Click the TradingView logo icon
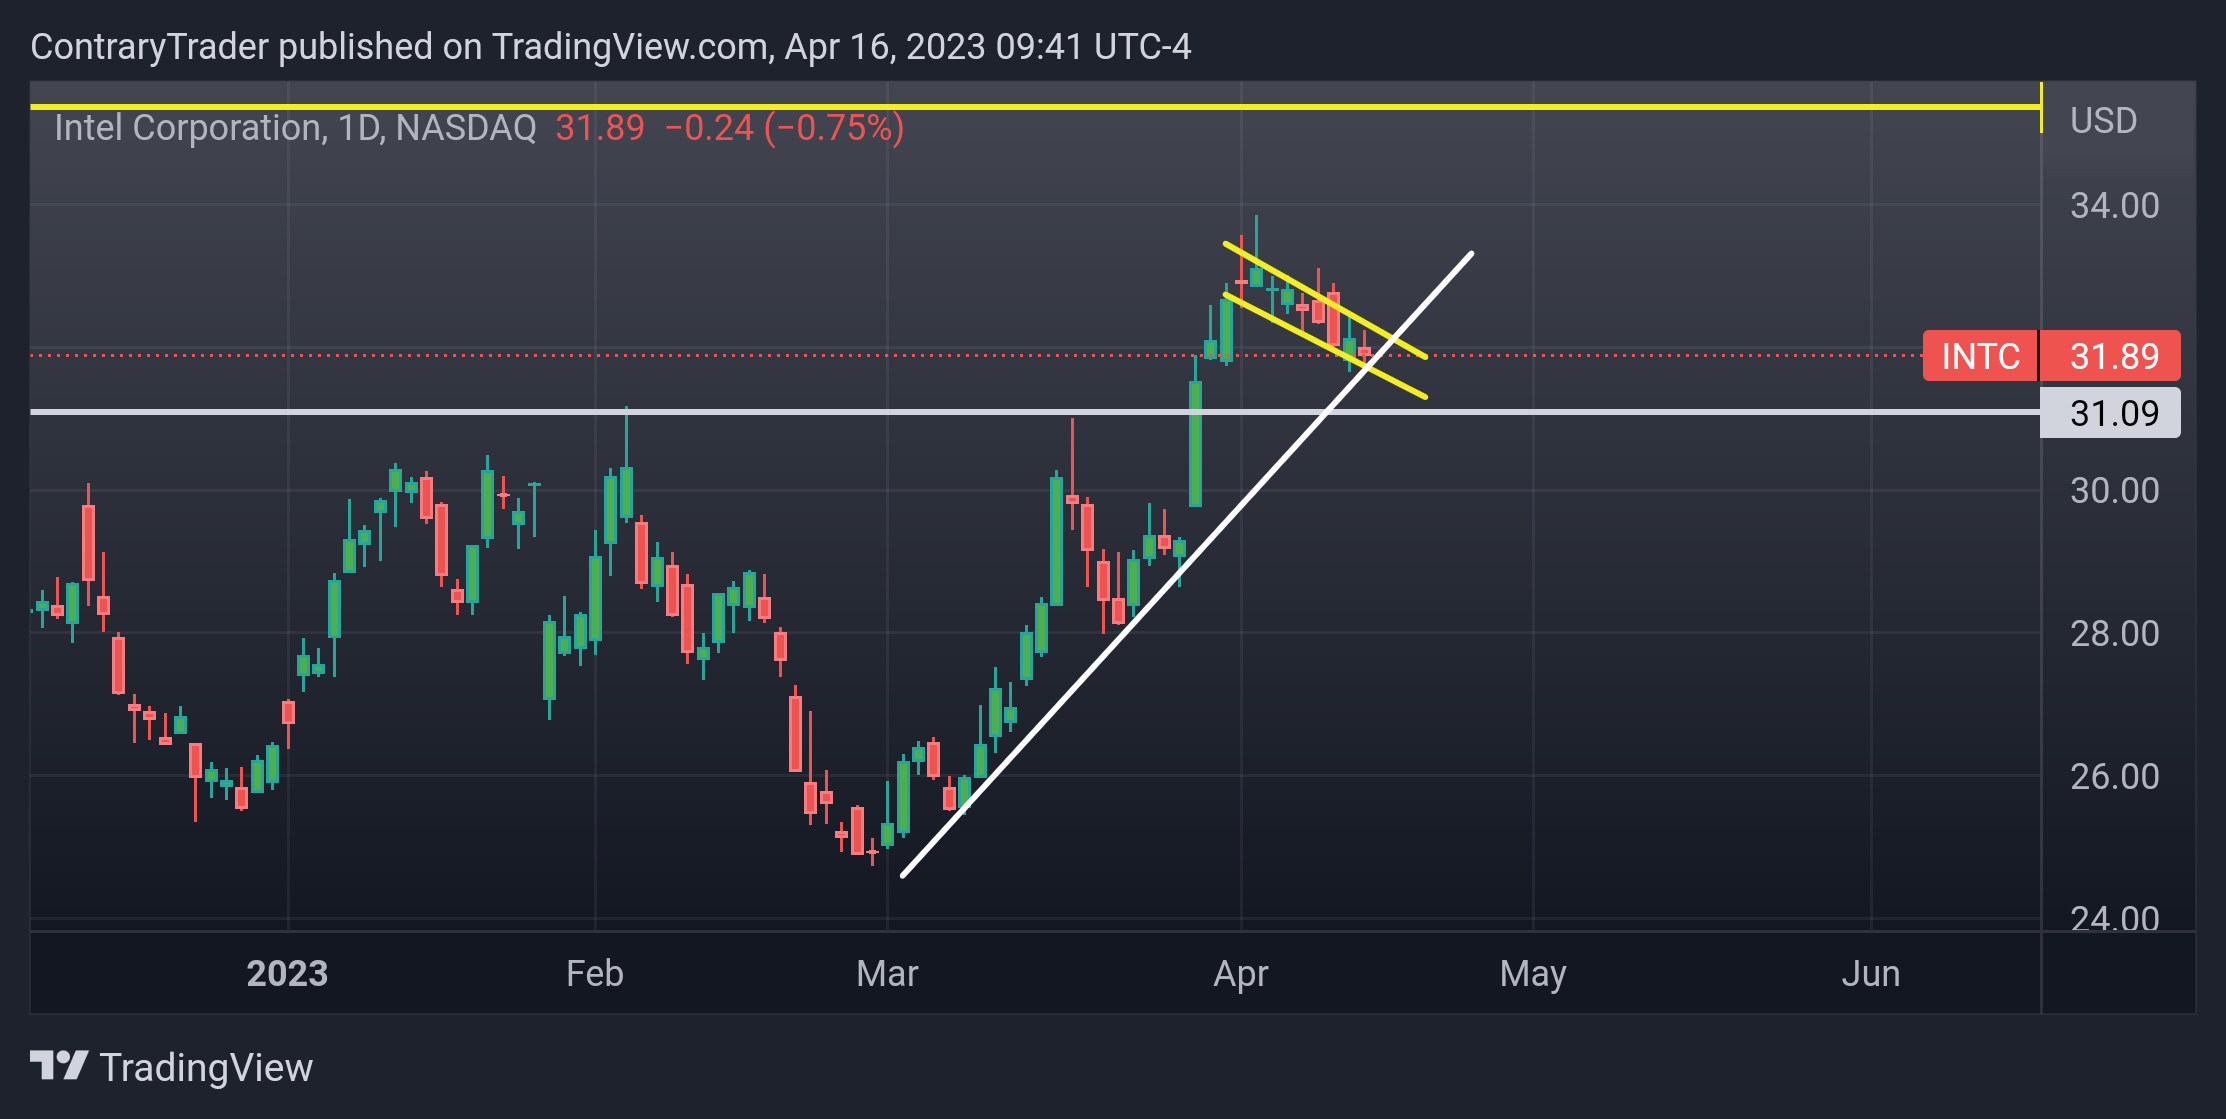 point(59,1065)
